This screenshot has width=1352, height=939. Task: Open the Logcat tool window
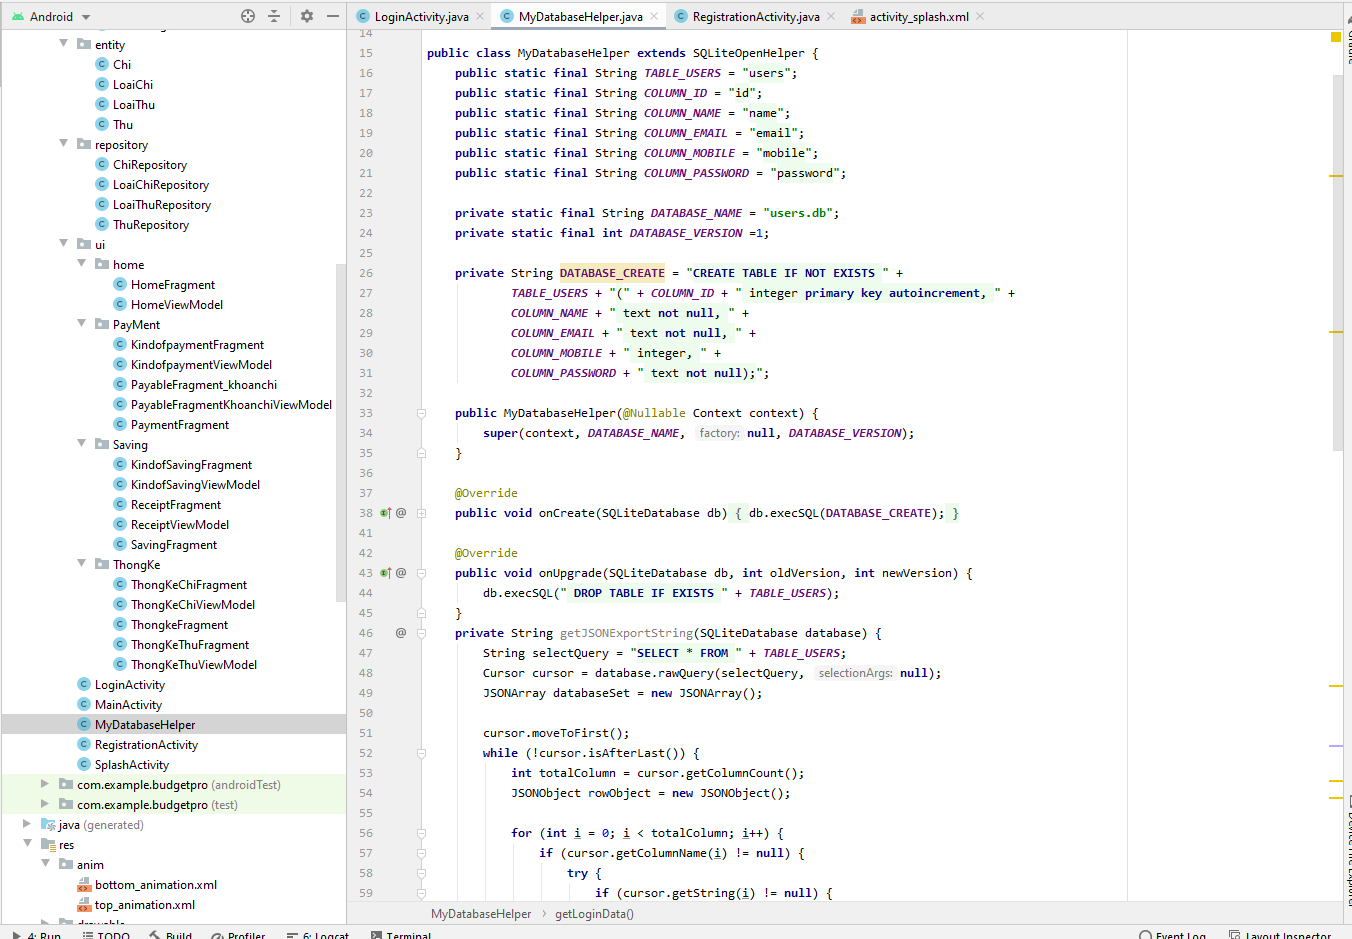318,935
